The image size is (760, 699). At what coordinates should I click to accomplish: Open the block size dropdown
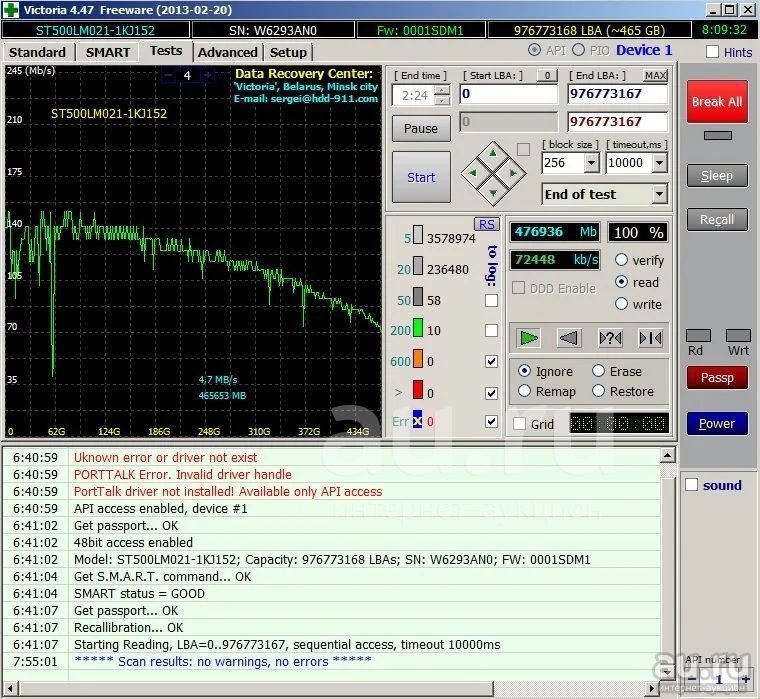[591, 163]
